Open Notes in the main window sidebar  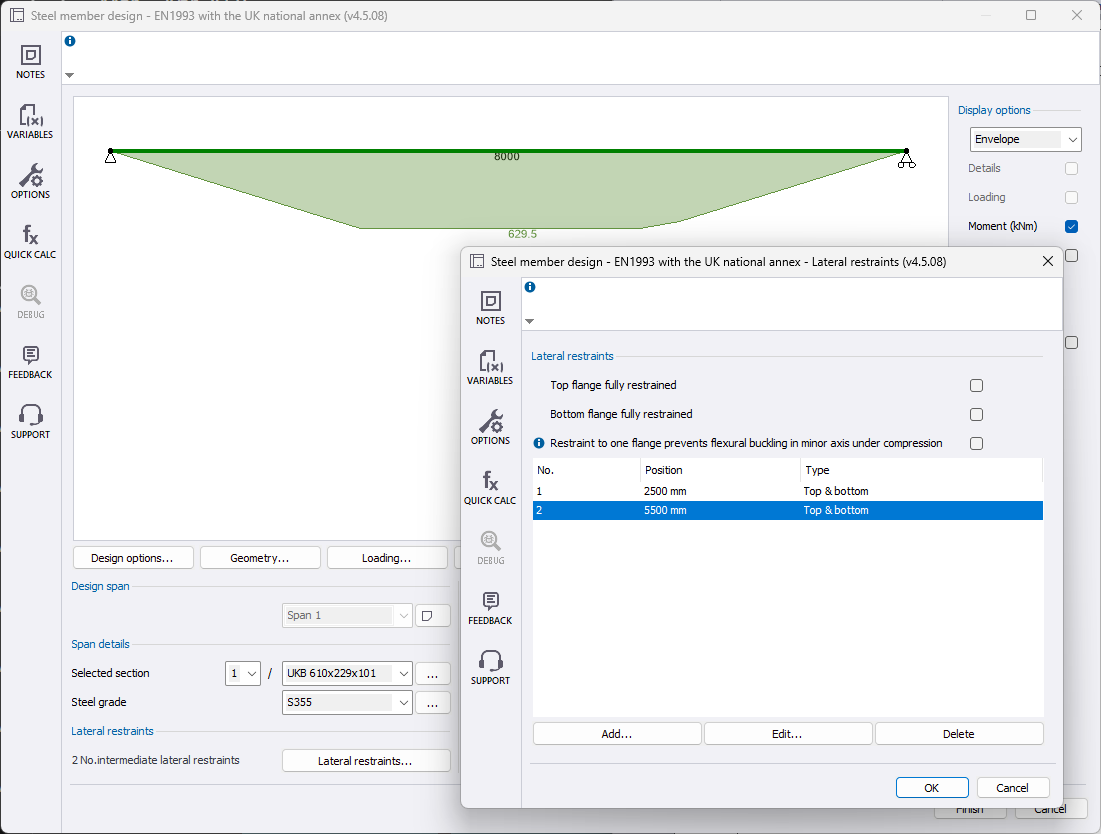tap(30, 61)
